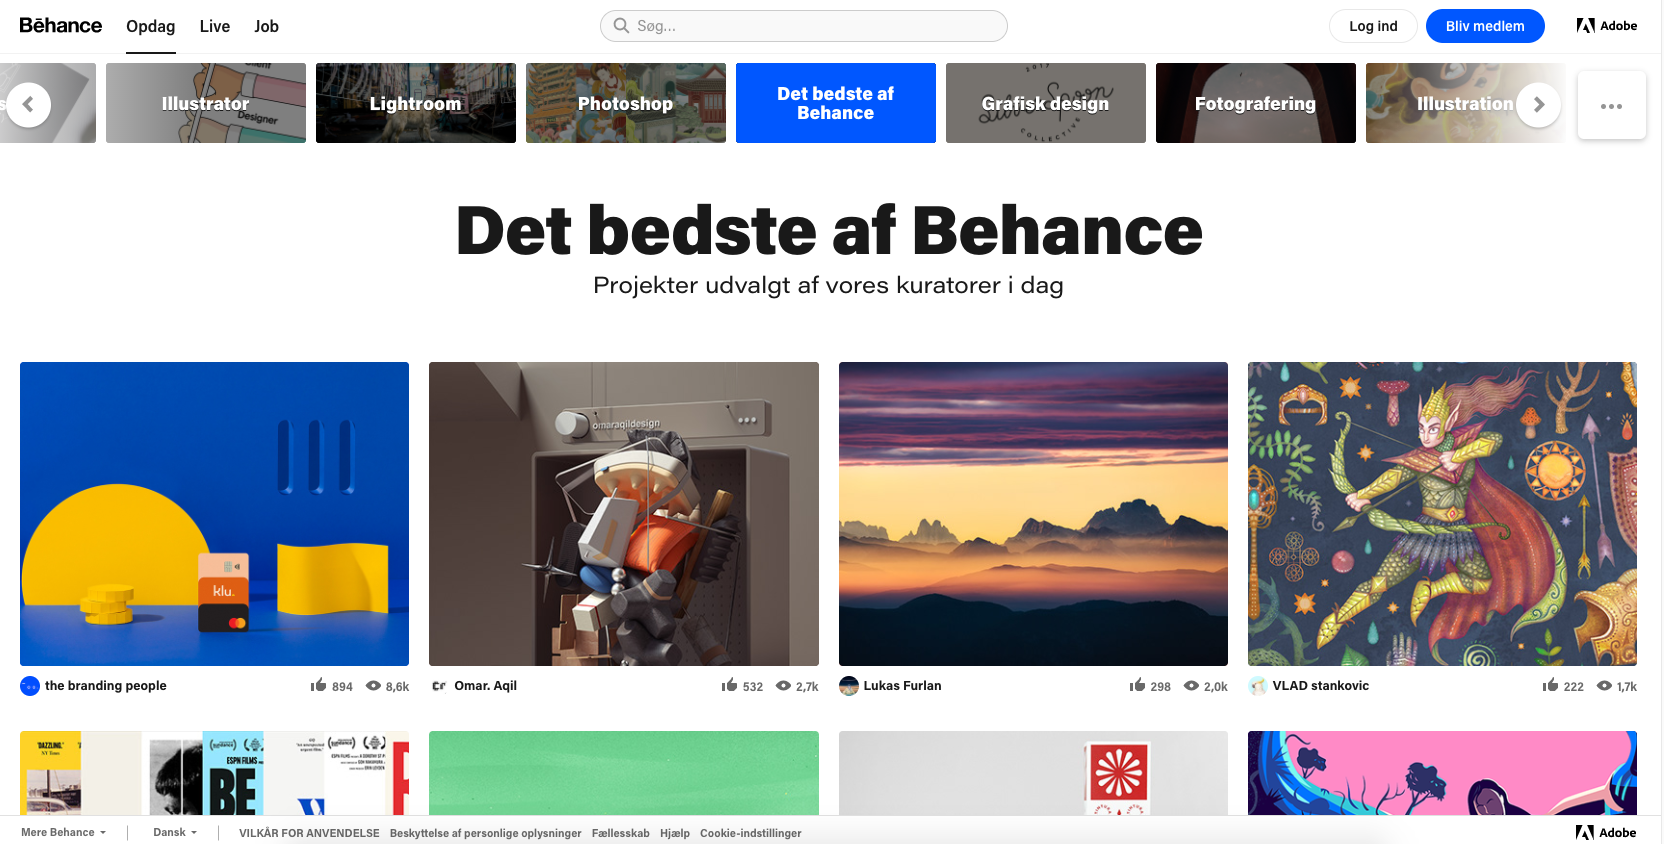1664x844 pixels.
Task: Expand the Mere Behance dropdown
Action: pos(63,832)
